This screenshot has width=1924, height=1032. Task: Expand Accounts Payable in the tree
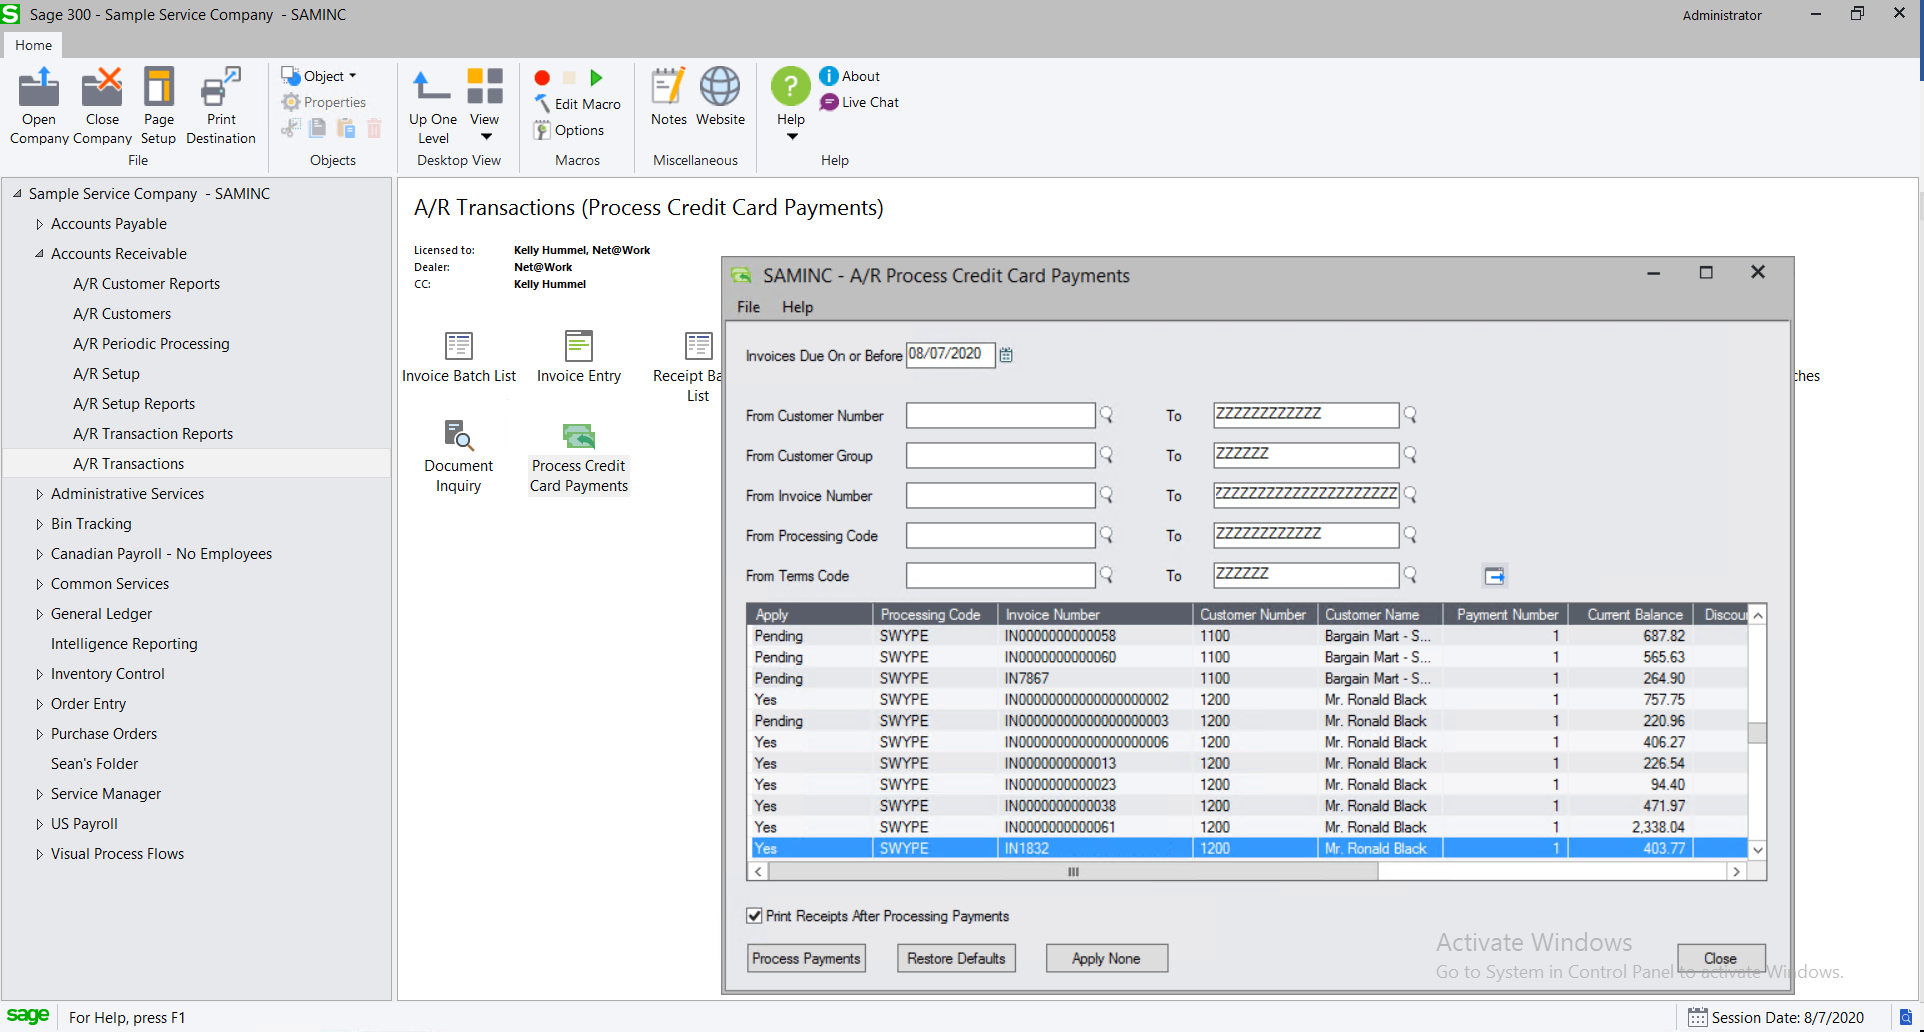click(x=39, y=224)
